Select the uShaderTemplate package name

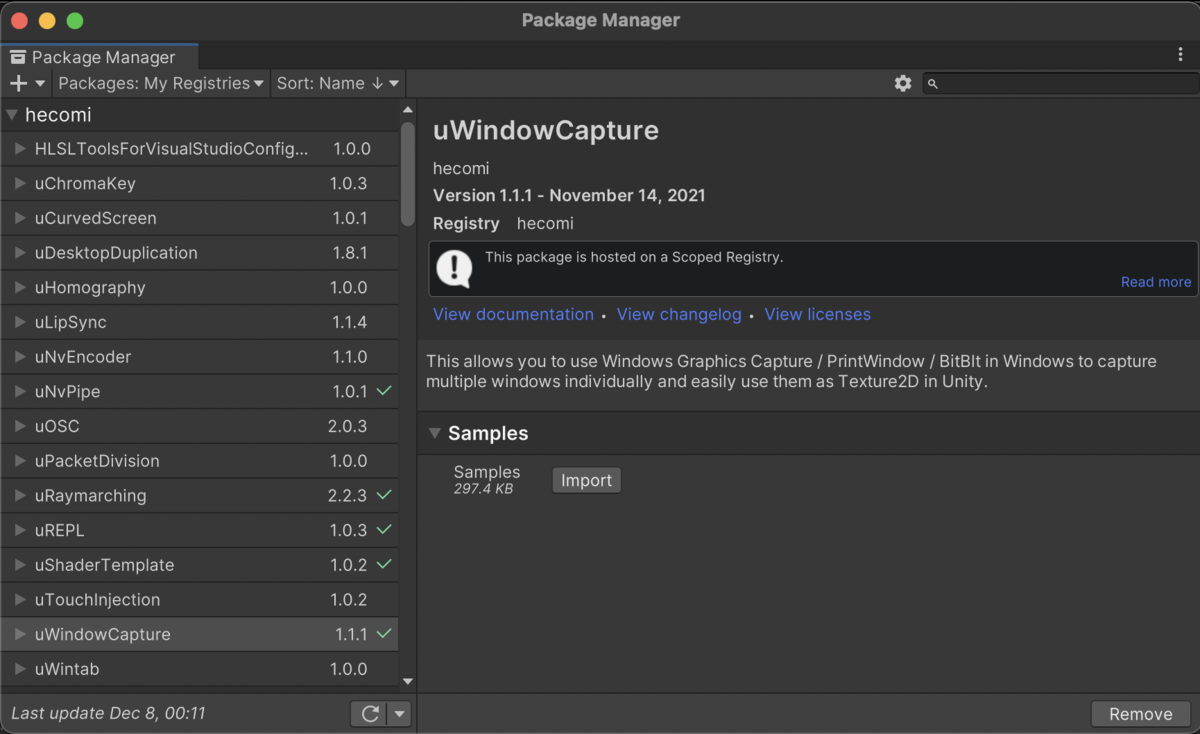pyautogui.click(x=104, y=565)
